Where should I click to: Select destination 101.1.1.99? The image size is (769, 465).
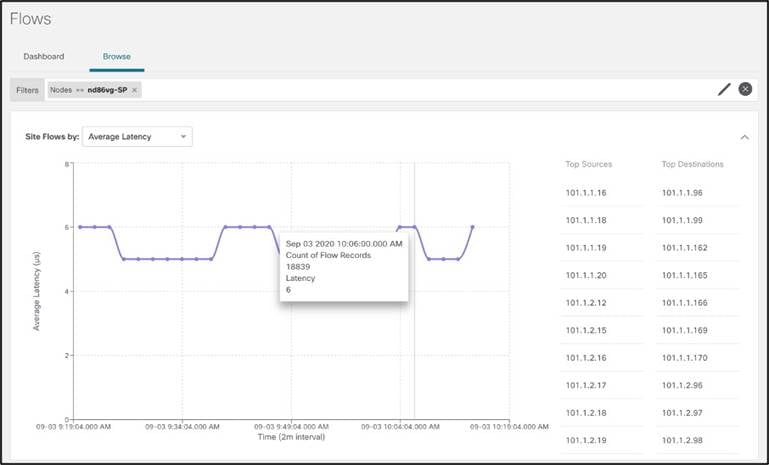pyautogui.click(x=682, y=220)
